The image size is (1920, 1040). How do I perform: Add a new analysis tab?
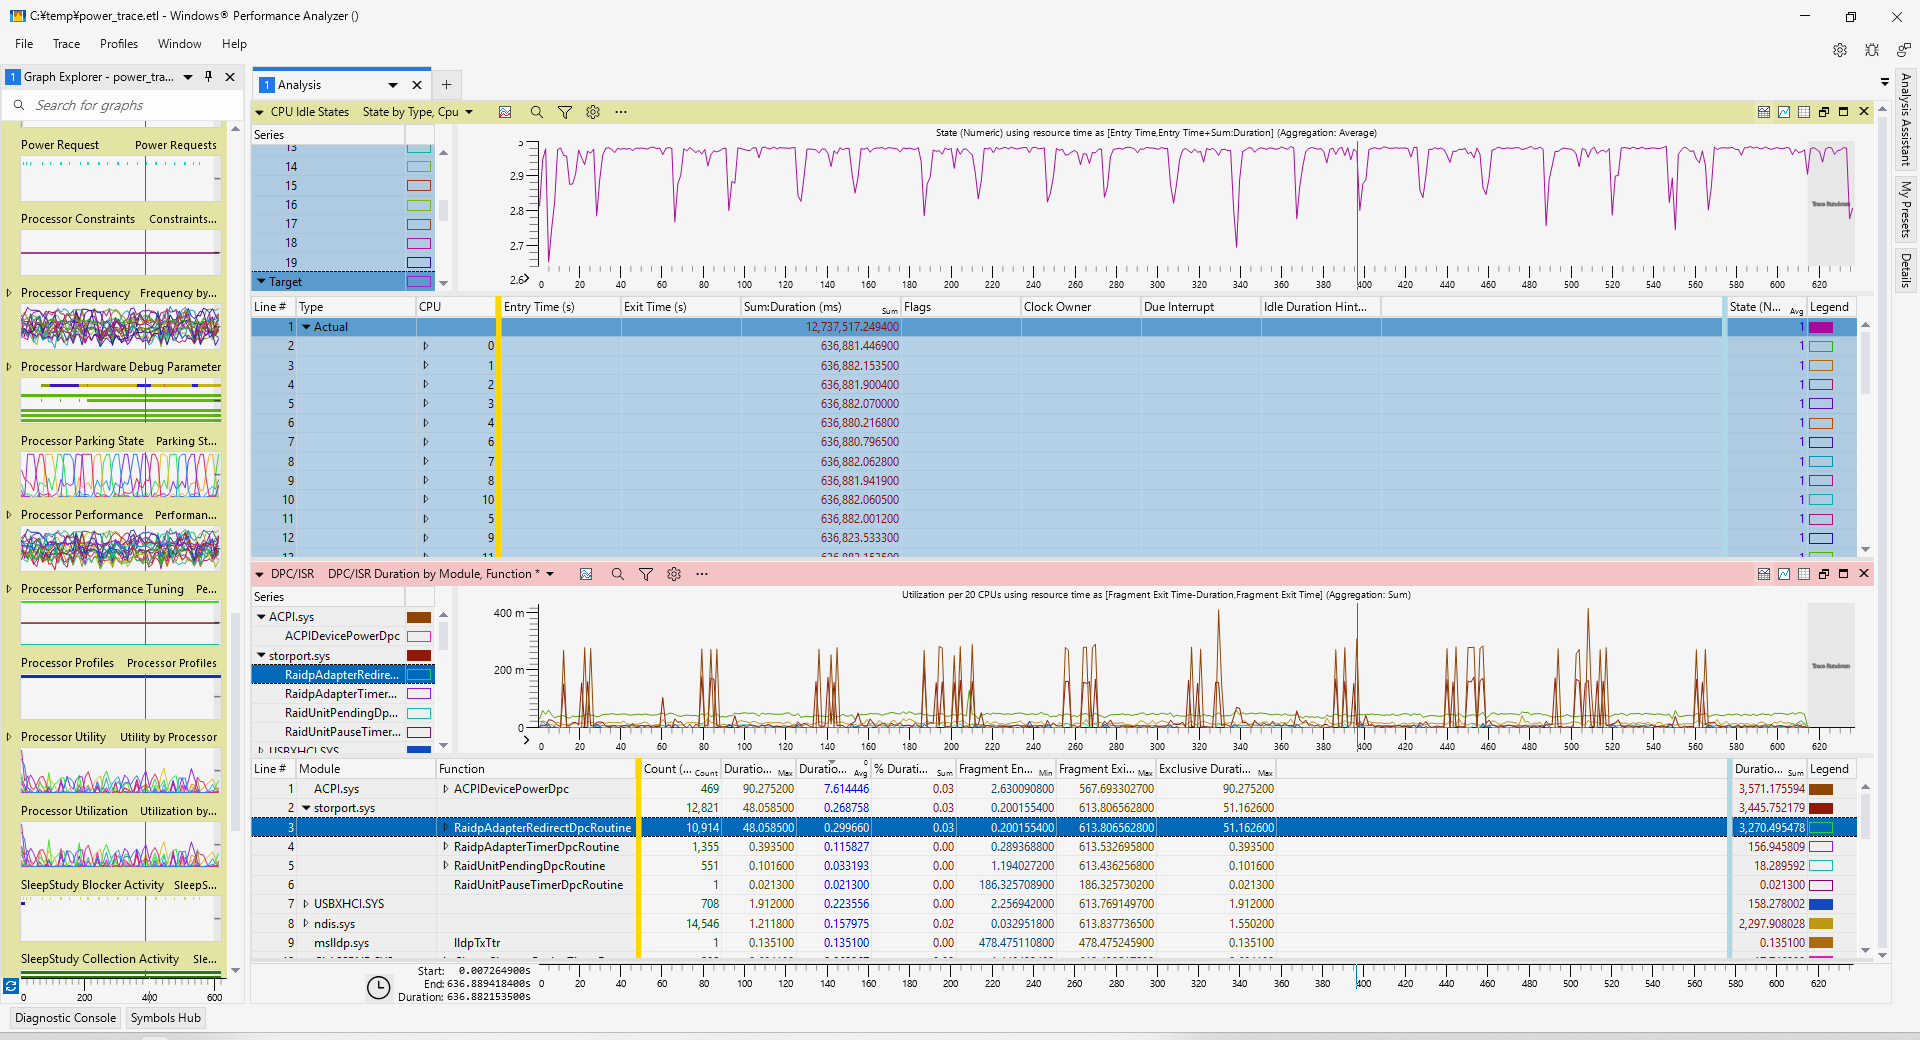tap(447, 85)
